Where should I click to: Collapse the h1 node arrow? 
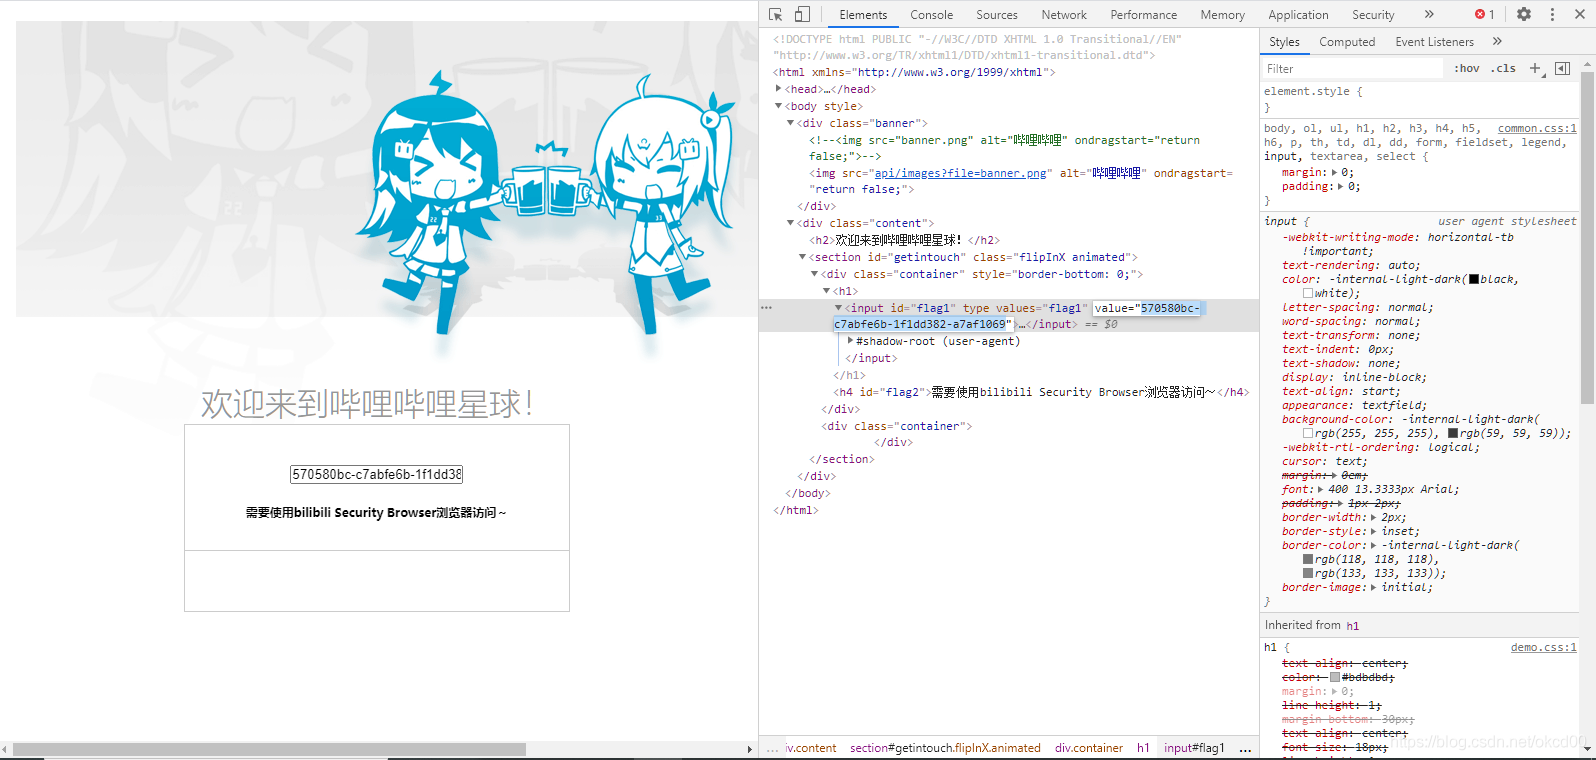coord(827,291)
